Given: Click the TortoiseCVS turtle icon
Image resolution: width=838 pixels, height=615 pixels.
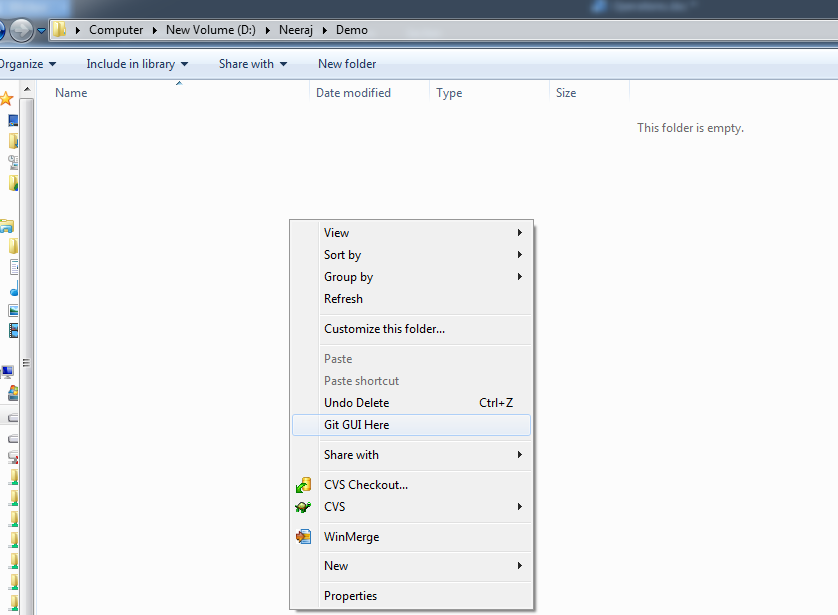Looking at the screenshot, I should (x=302, y=507).
